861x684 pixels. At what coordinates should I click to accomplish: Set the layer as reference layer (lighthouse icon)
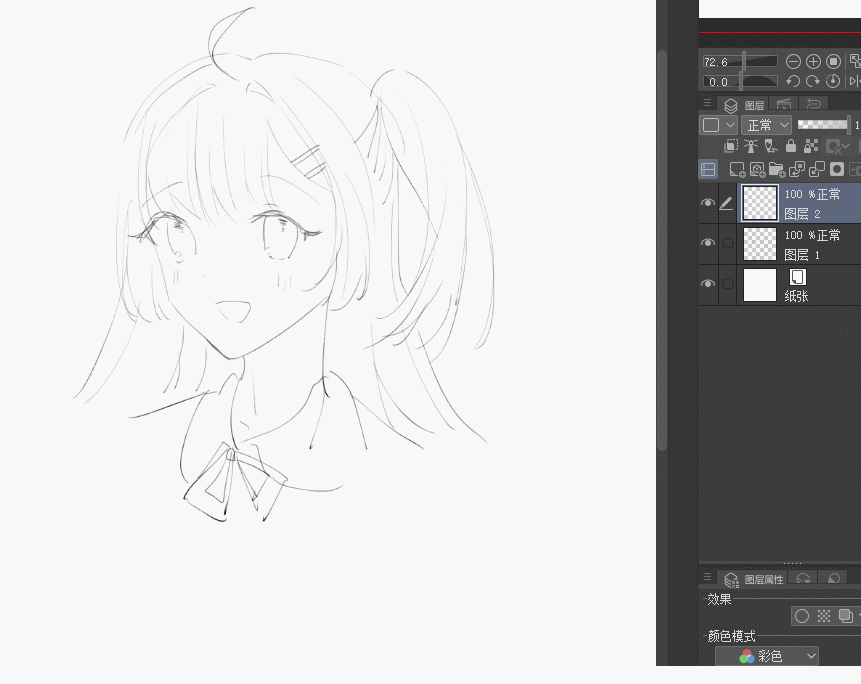(x=751, y=146)
